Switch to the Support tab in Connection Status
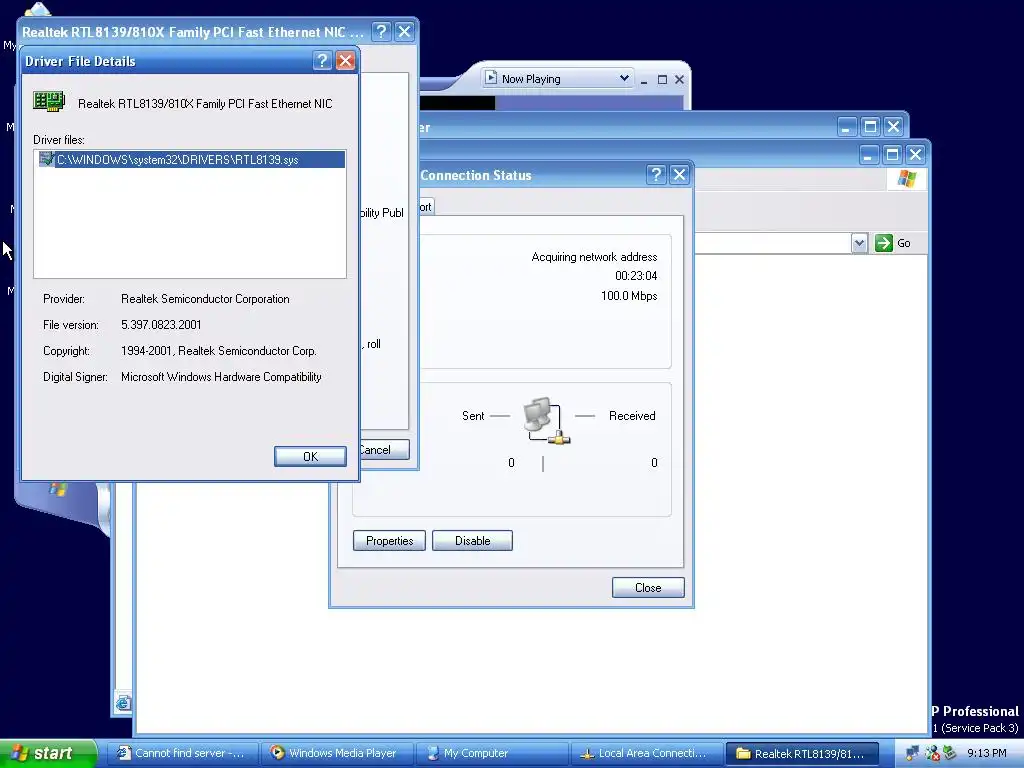1024x768 pixels. coord(426,206)
